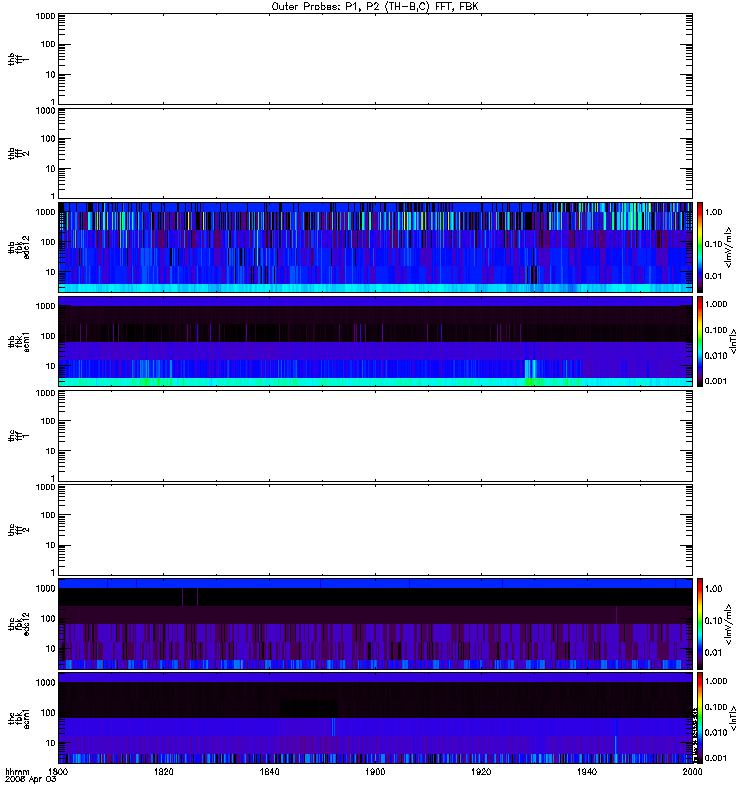
Task: Click "0.01" on the thc edc12 color bar scale
Action: click(x=713, y=653)
